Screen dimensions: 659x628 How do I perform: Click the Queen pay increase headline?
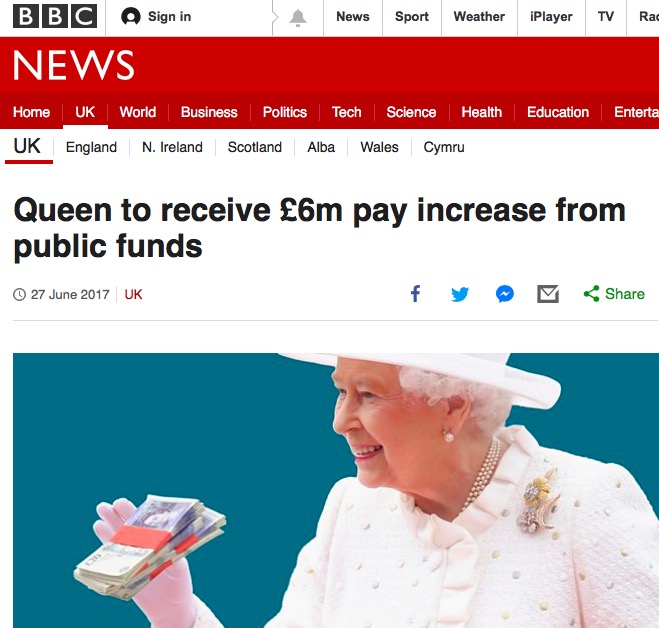[x=319, y=228]
